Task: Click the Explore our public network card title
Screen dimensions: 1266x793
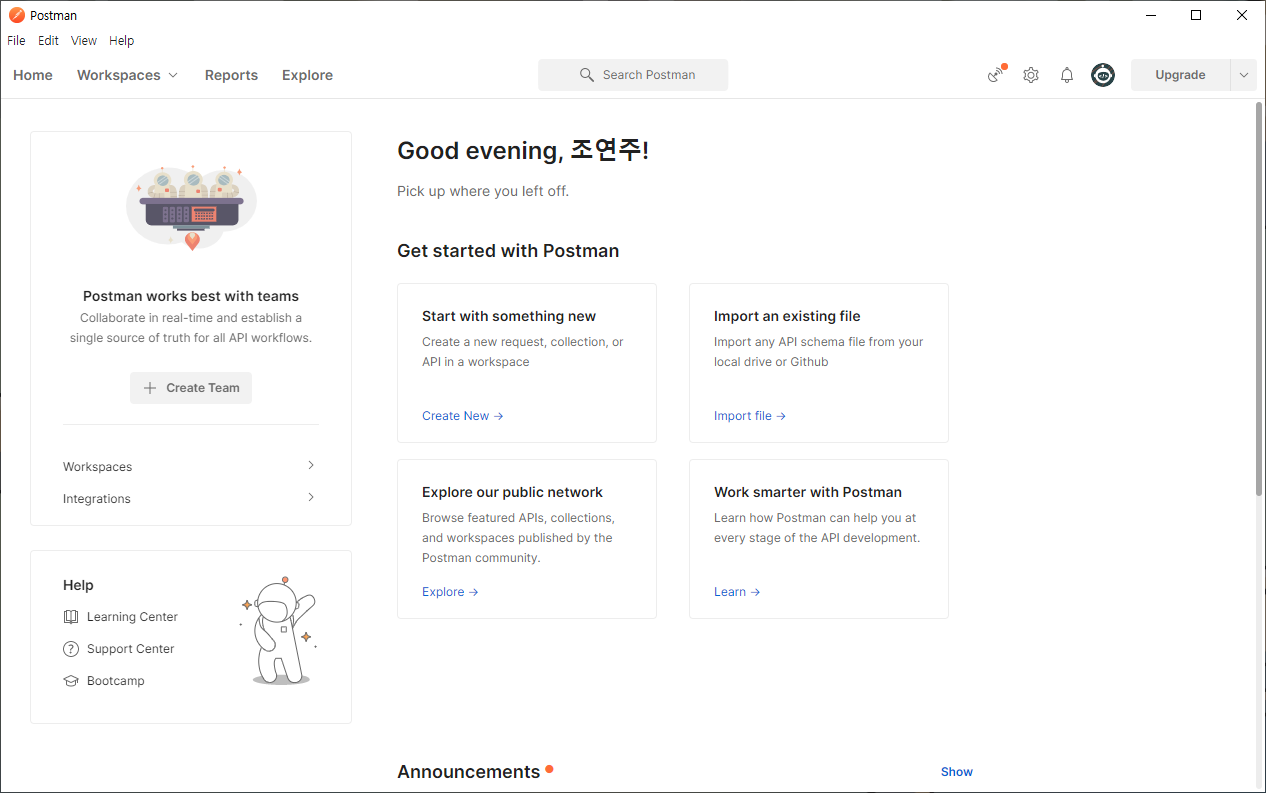Action: 512,492
